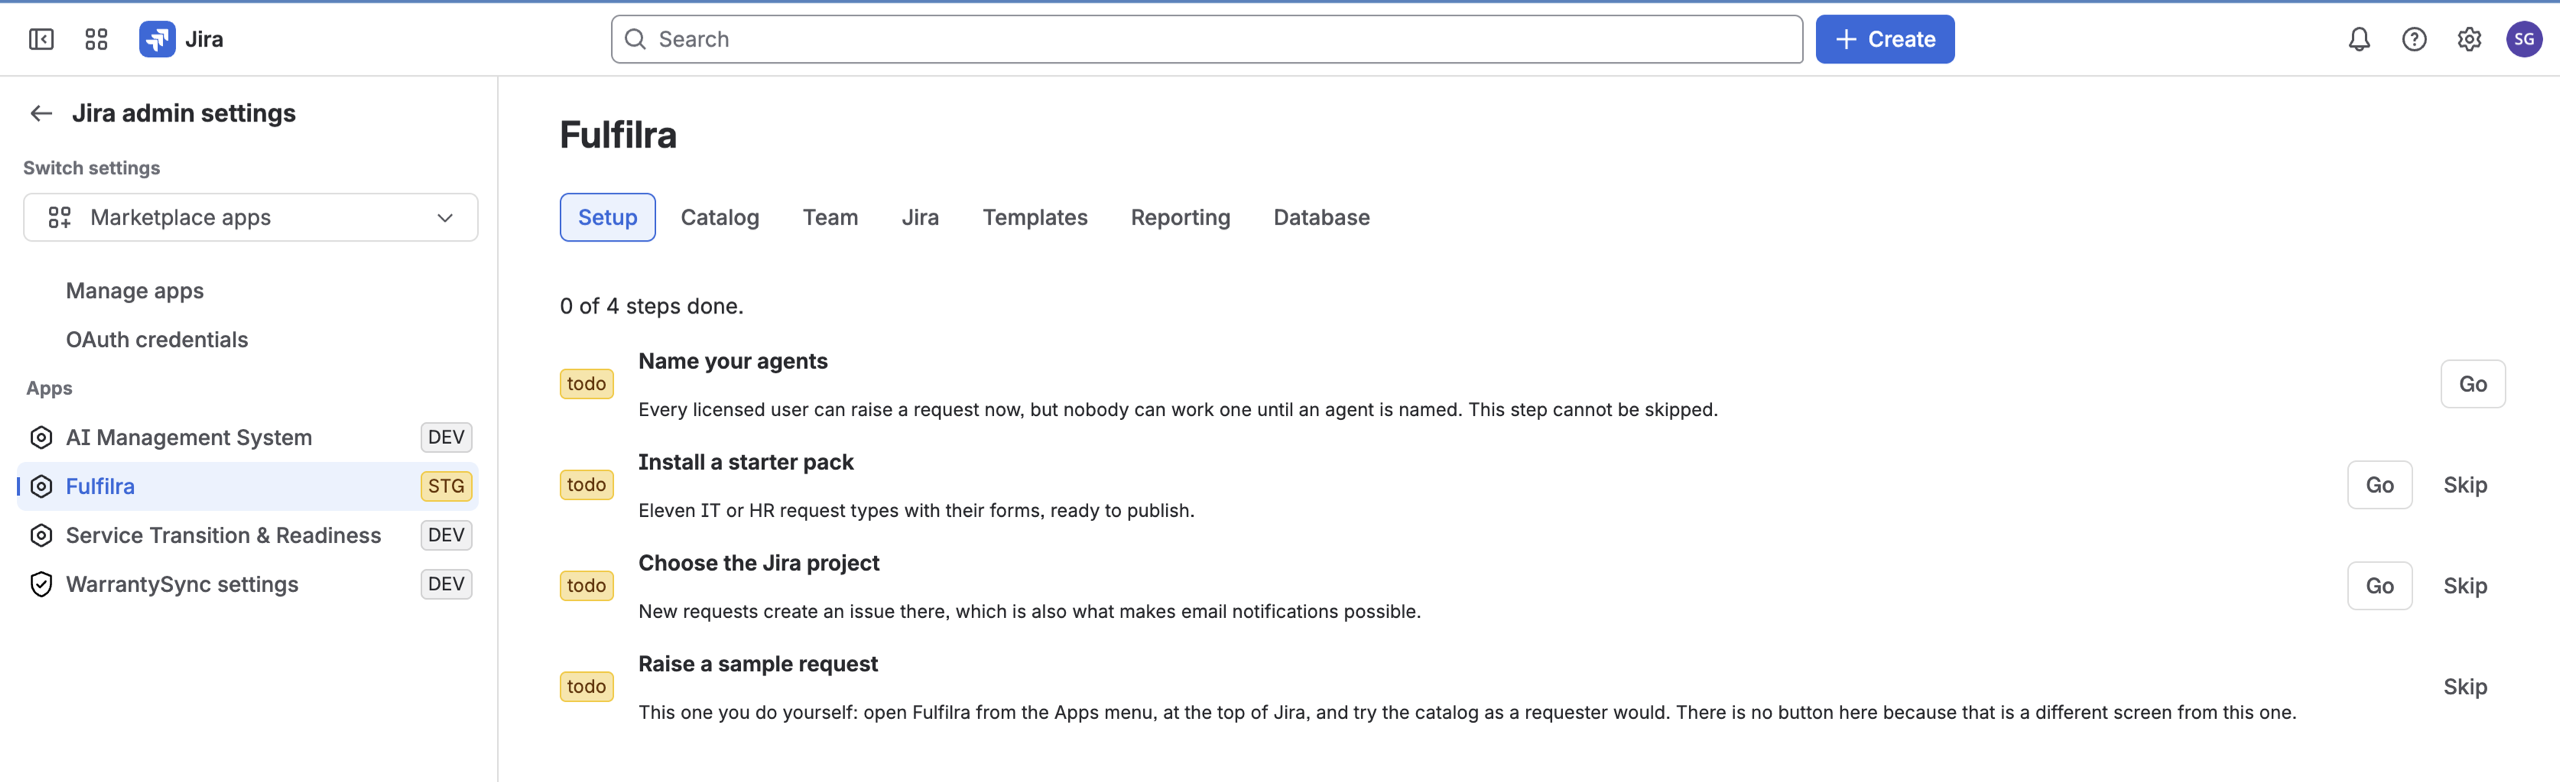This screenshot has height=782, width=2560.
Task: Click the Marketplace apps grid icon
Action: [60, 217]
